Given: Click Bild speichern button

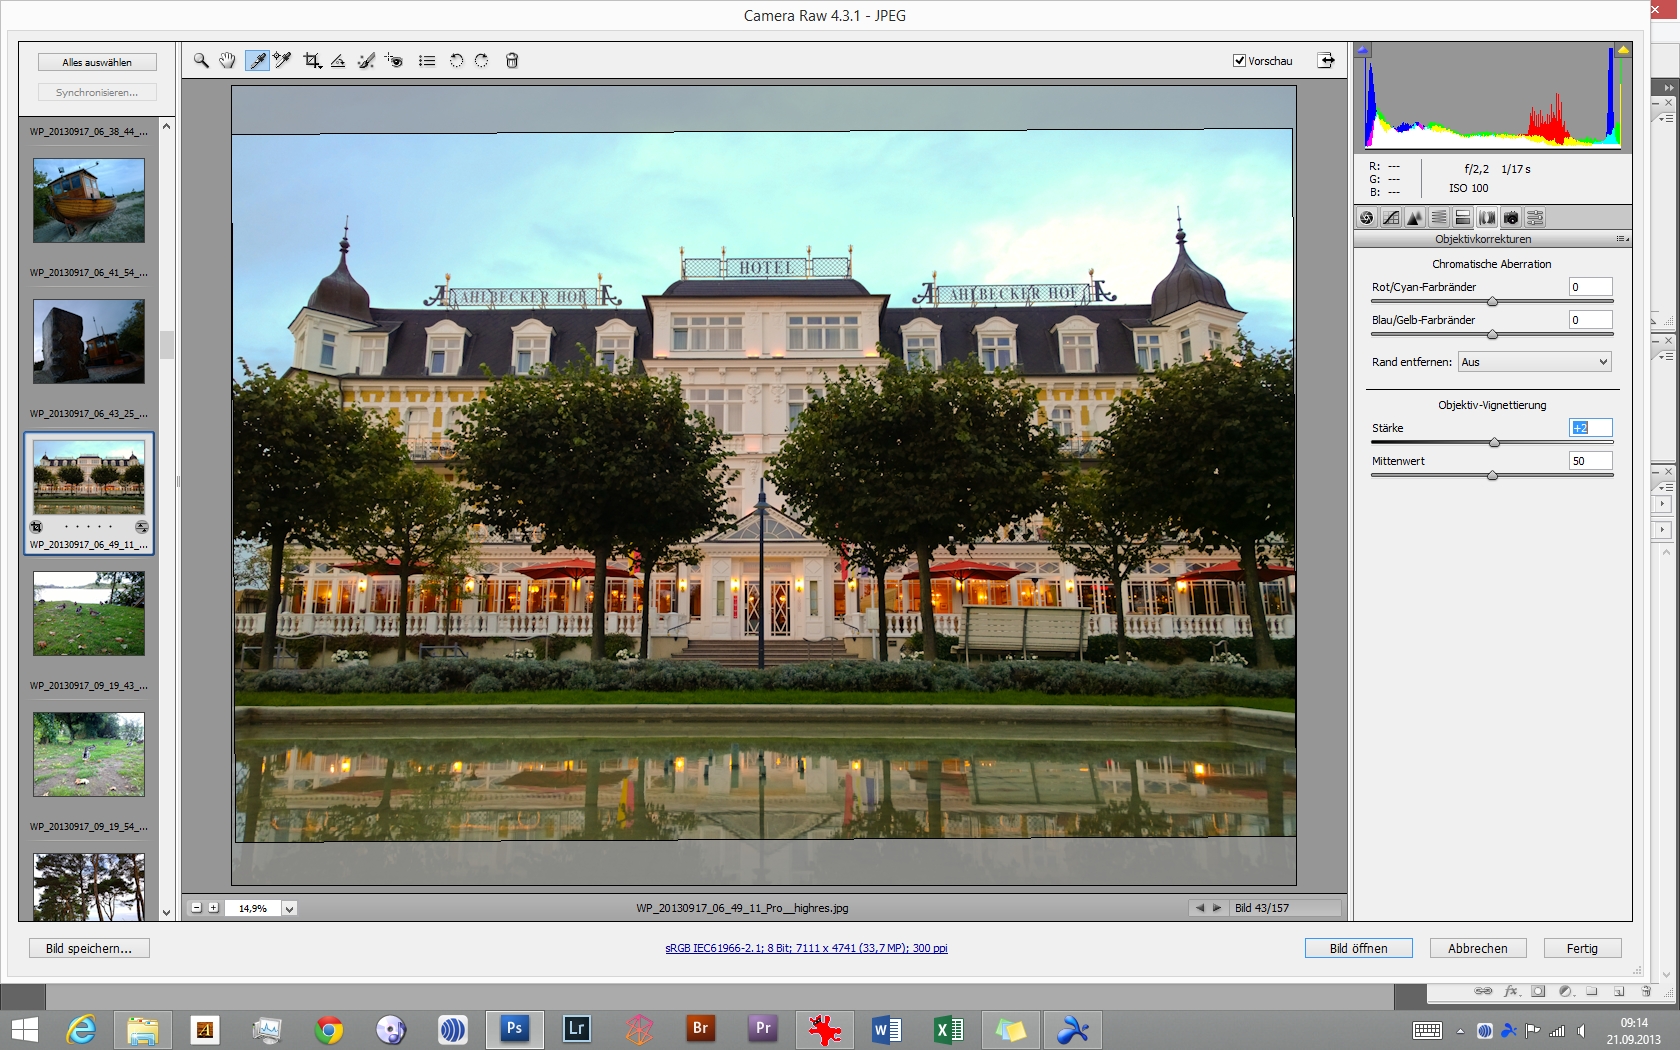Looking at the screenshot, I should coord(89,948).
